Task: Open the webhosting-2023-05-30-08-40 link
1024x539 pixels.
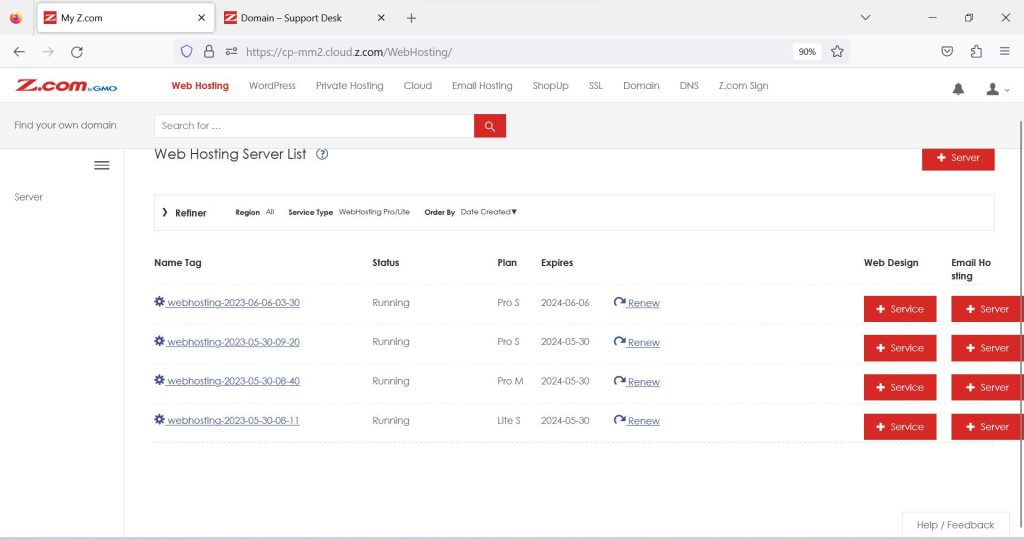Action: pos(233,381)
